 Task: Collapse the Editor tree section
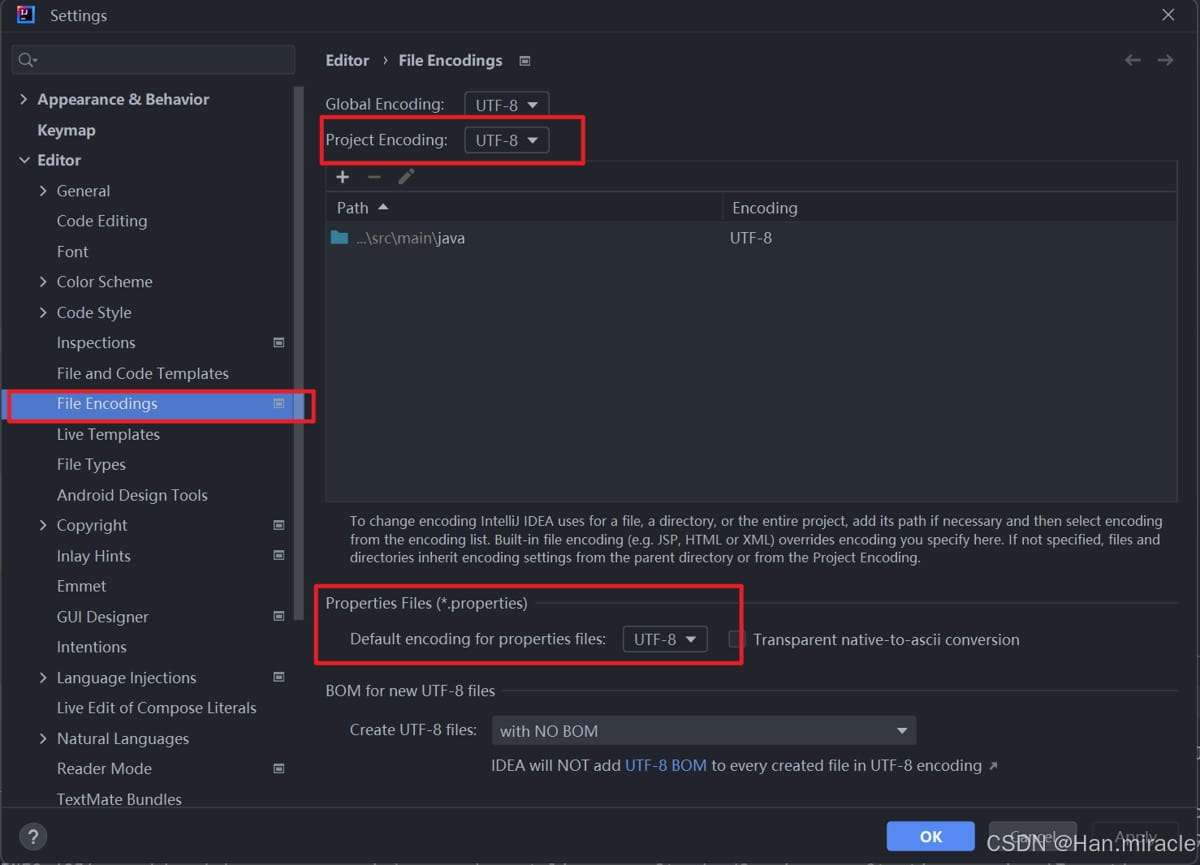(24, 160)
